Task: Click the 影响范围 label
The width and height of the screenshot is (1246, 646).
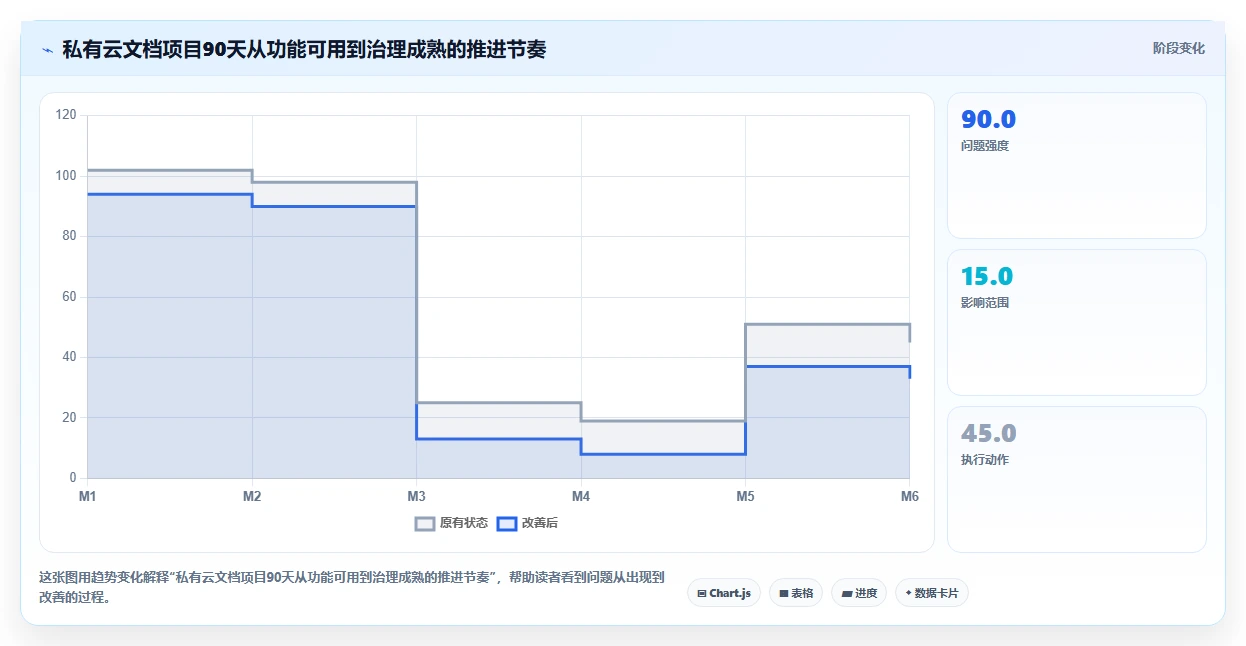Action: (985, 303)
